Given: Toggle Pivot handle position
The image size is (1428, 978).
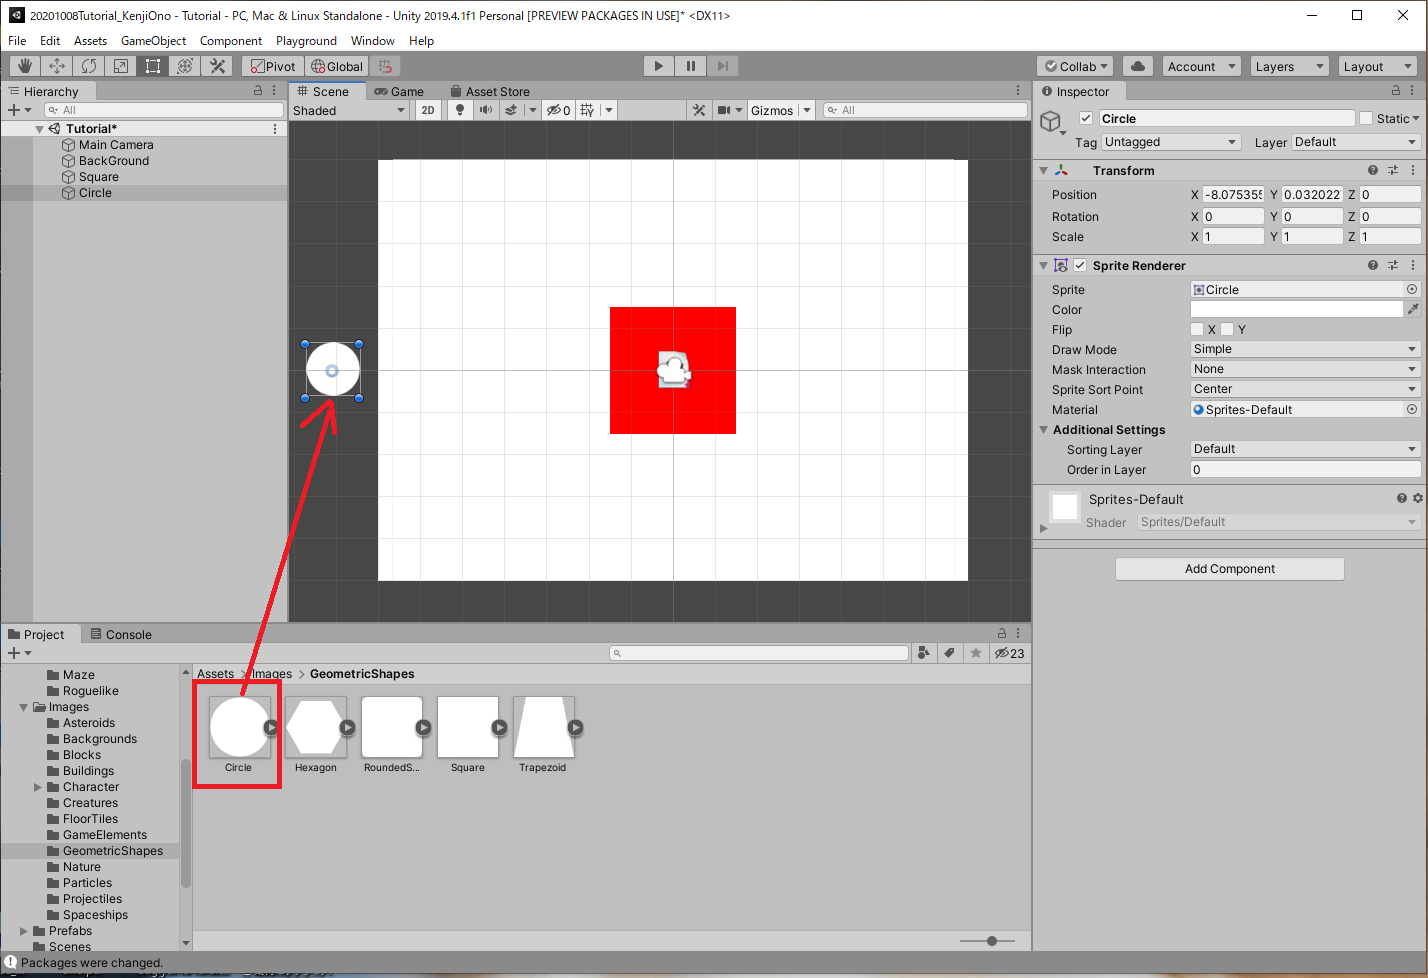Looking at the screenshot, I should (272, 66).
